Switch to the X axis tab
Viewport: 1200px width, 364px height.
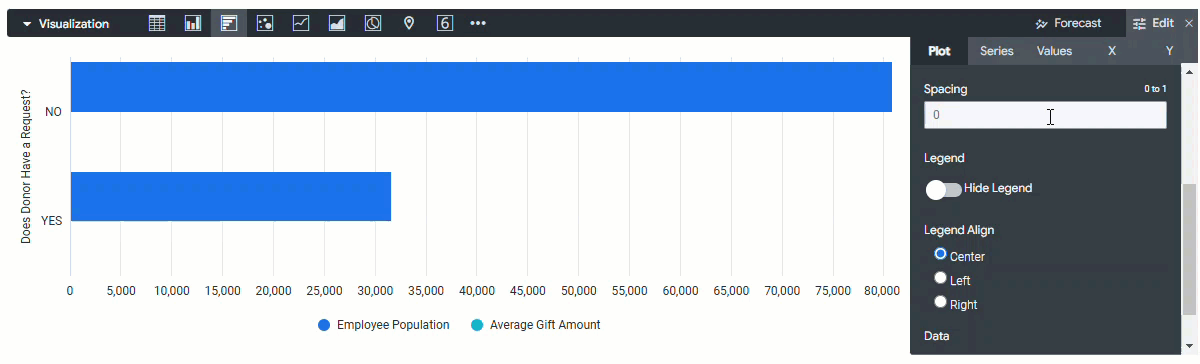coord(1112,51)
